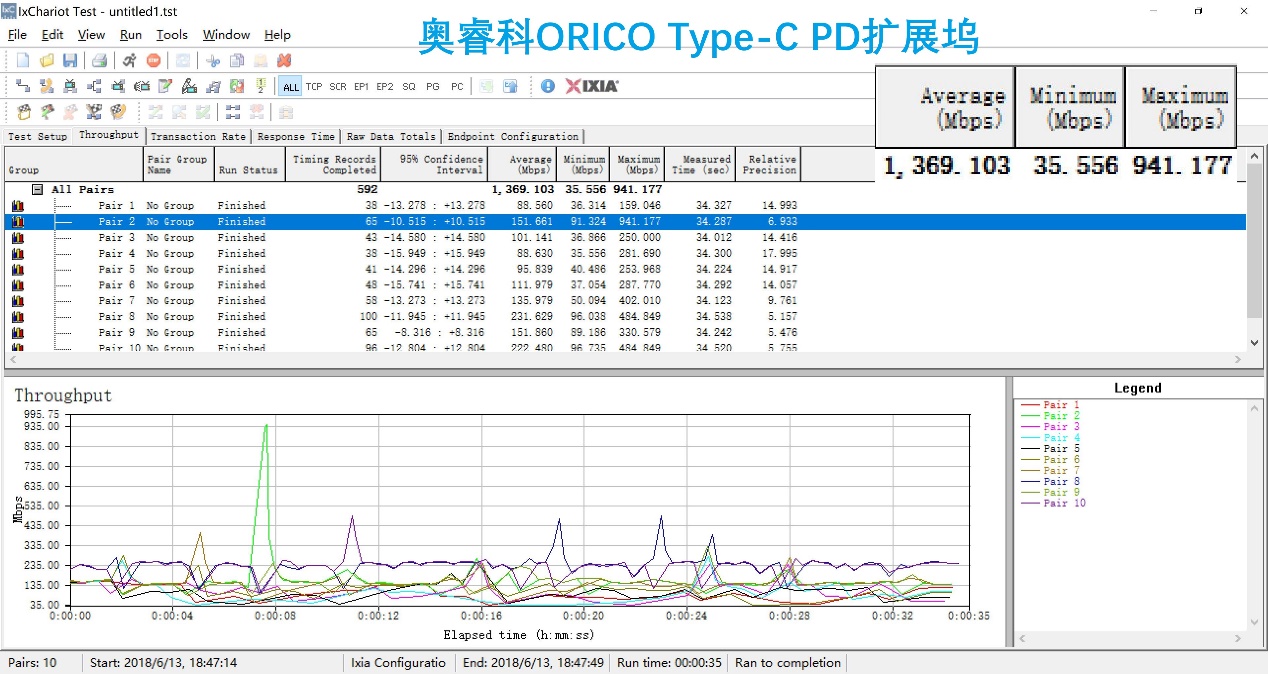This screenshot has width=1268, height=674.
Task: Click the Run Status column header
Action: [x=250, y=164]
